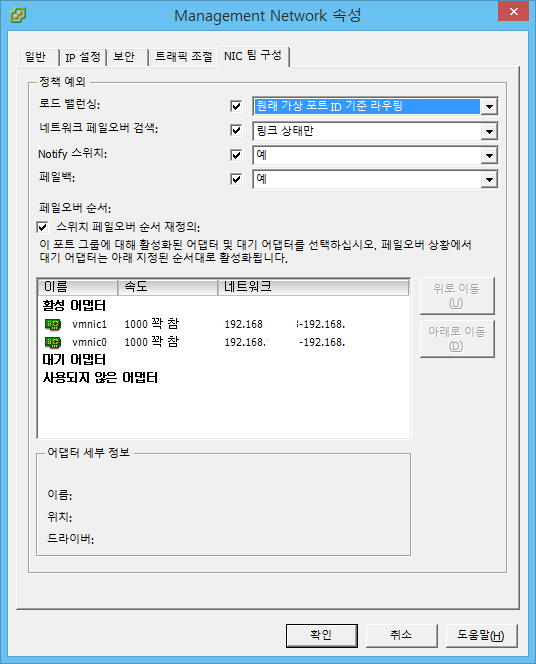Toggle the 로드 밸런싱 override checkbox
536x664 pixels.
coord(236,106)
